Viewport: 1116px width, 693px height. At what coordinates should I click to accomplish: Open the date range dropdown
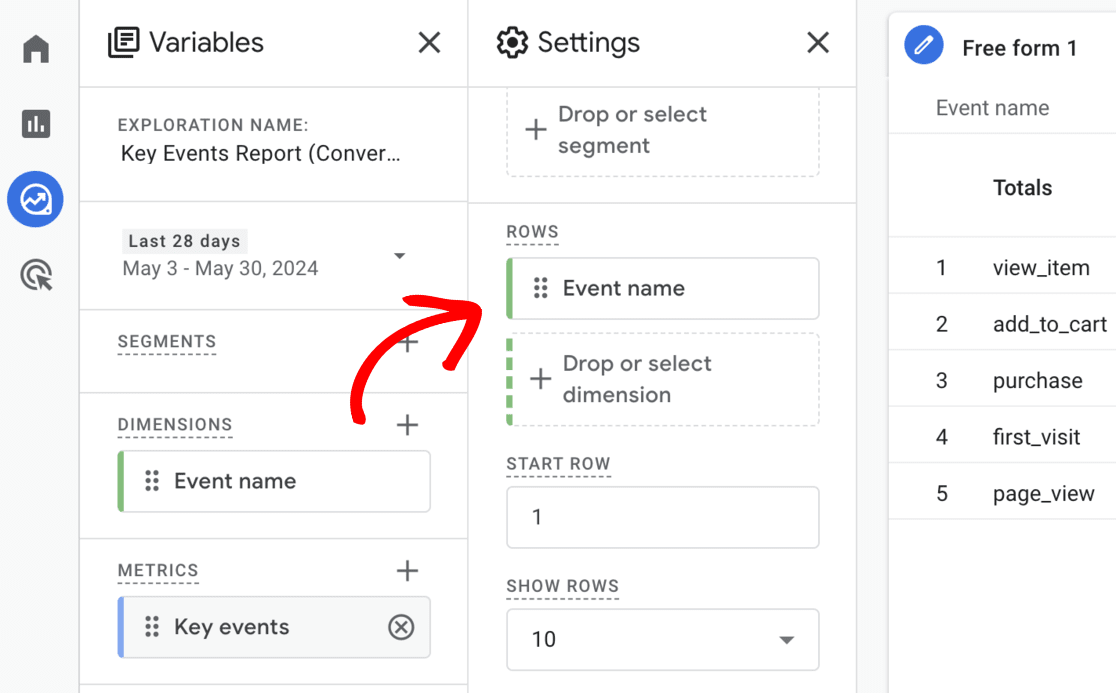pyautogui.click(x=399, y=256)
